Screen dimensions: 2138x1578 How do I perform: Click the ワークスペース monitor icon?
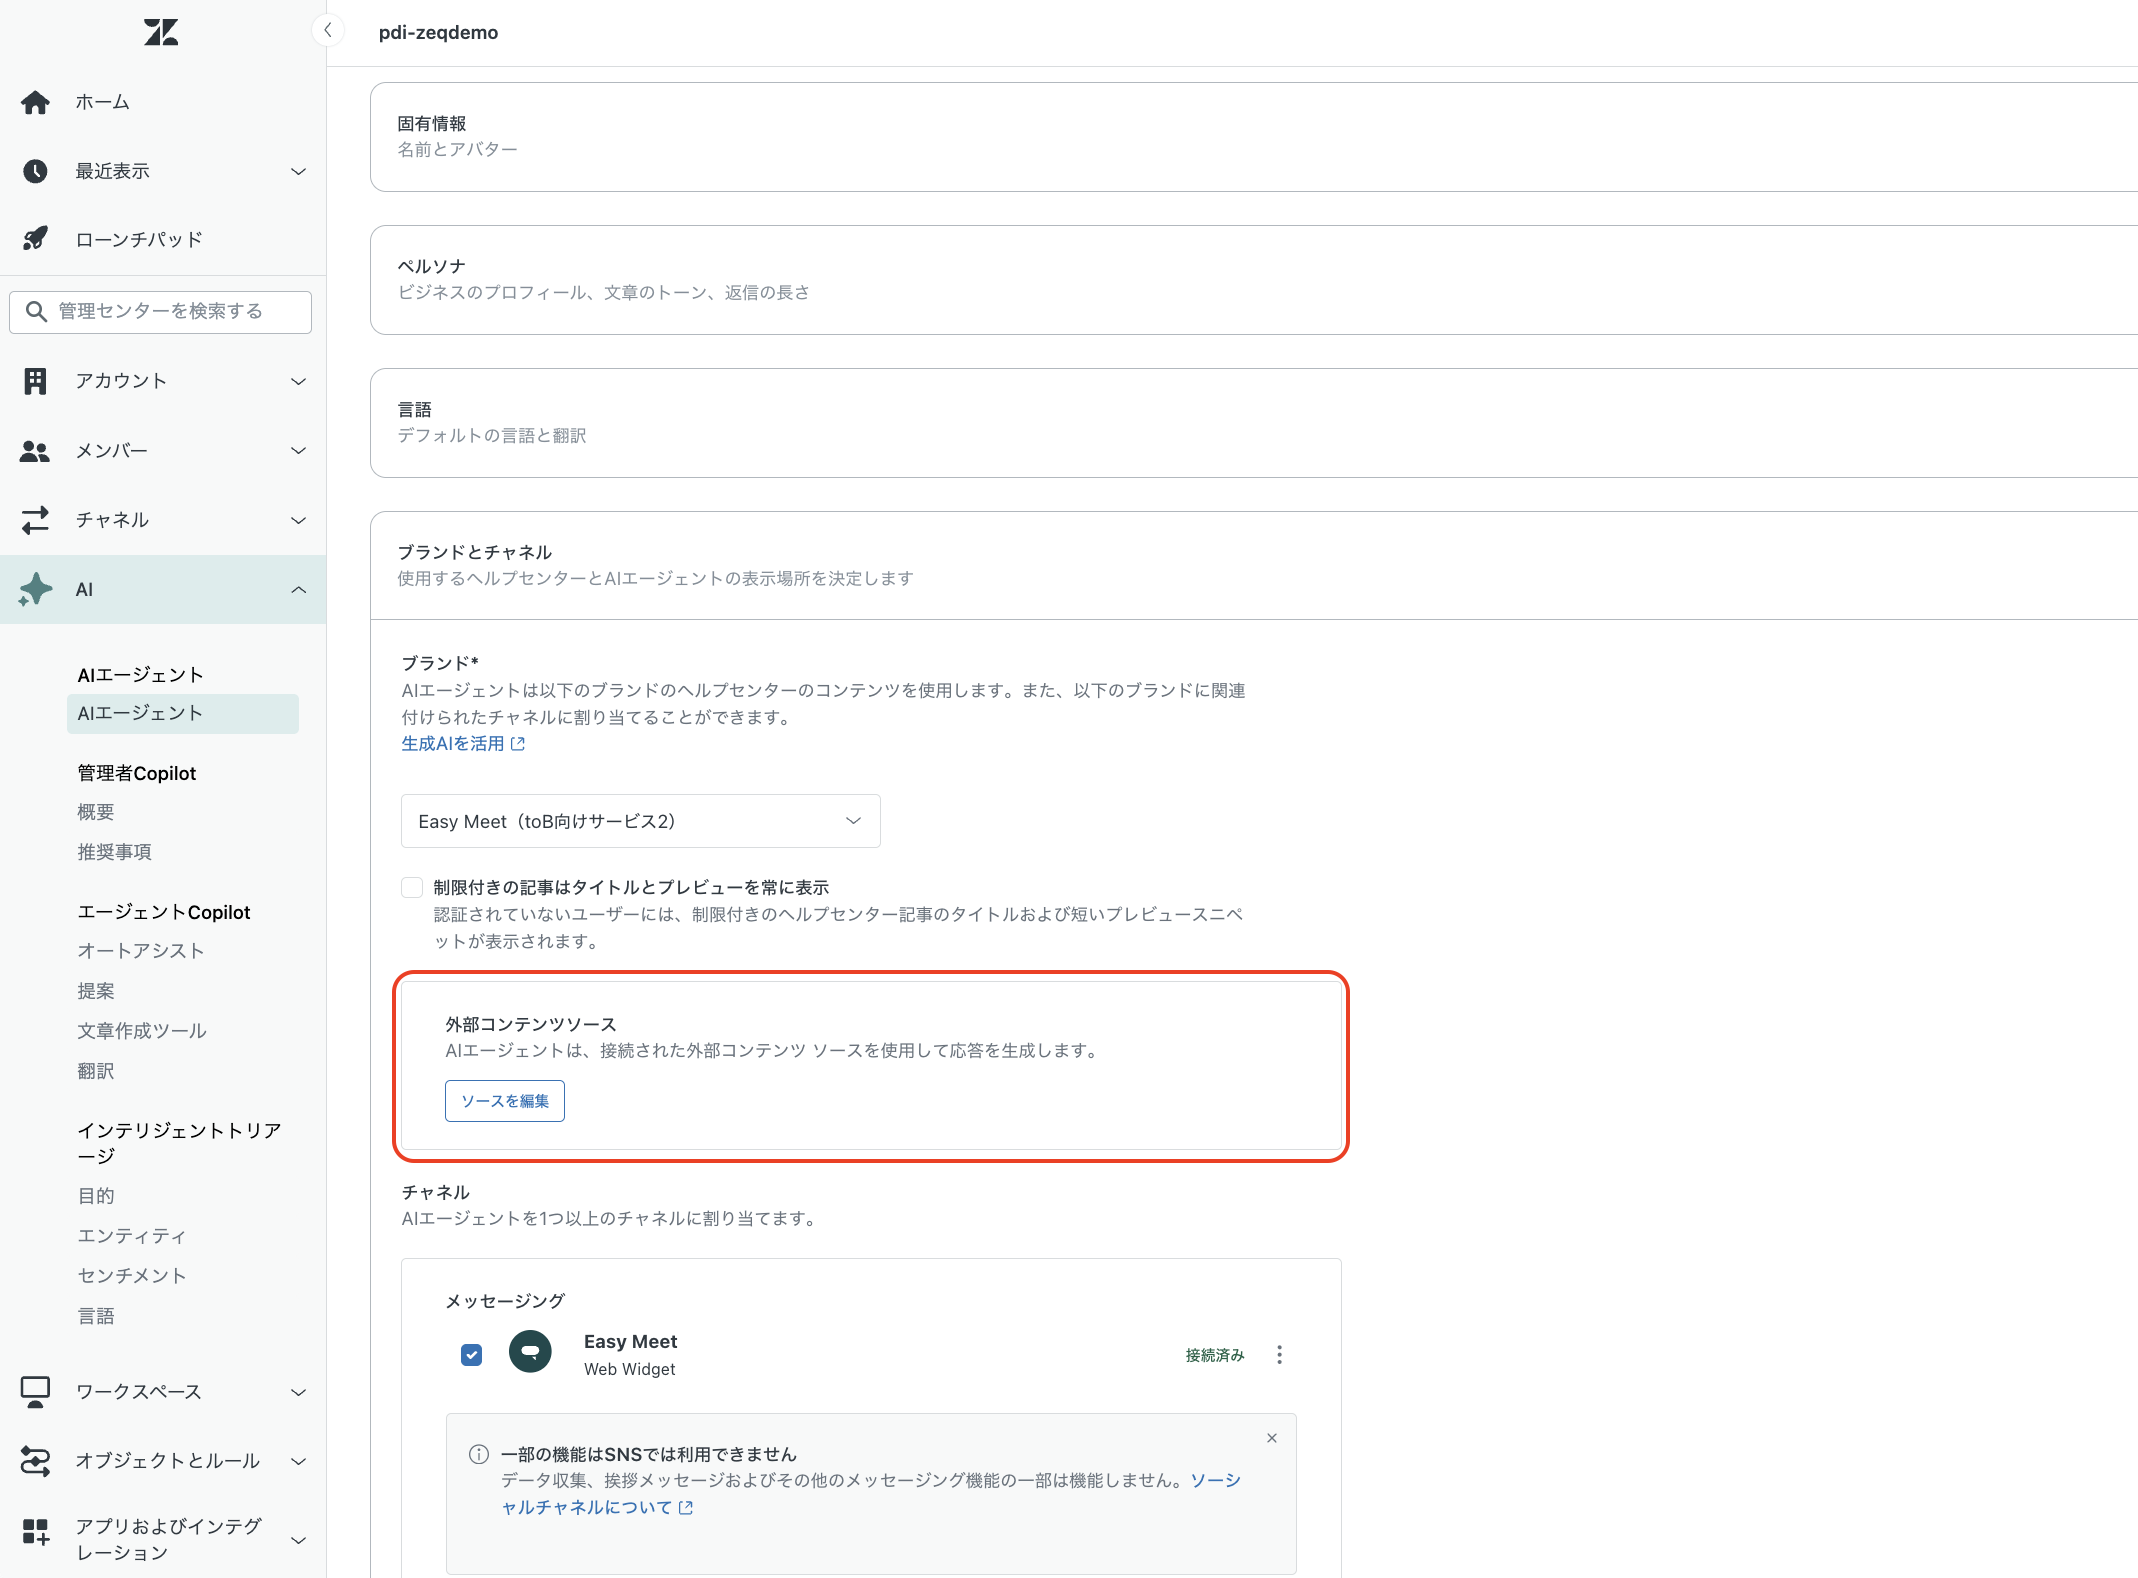tap(35, 1392)
